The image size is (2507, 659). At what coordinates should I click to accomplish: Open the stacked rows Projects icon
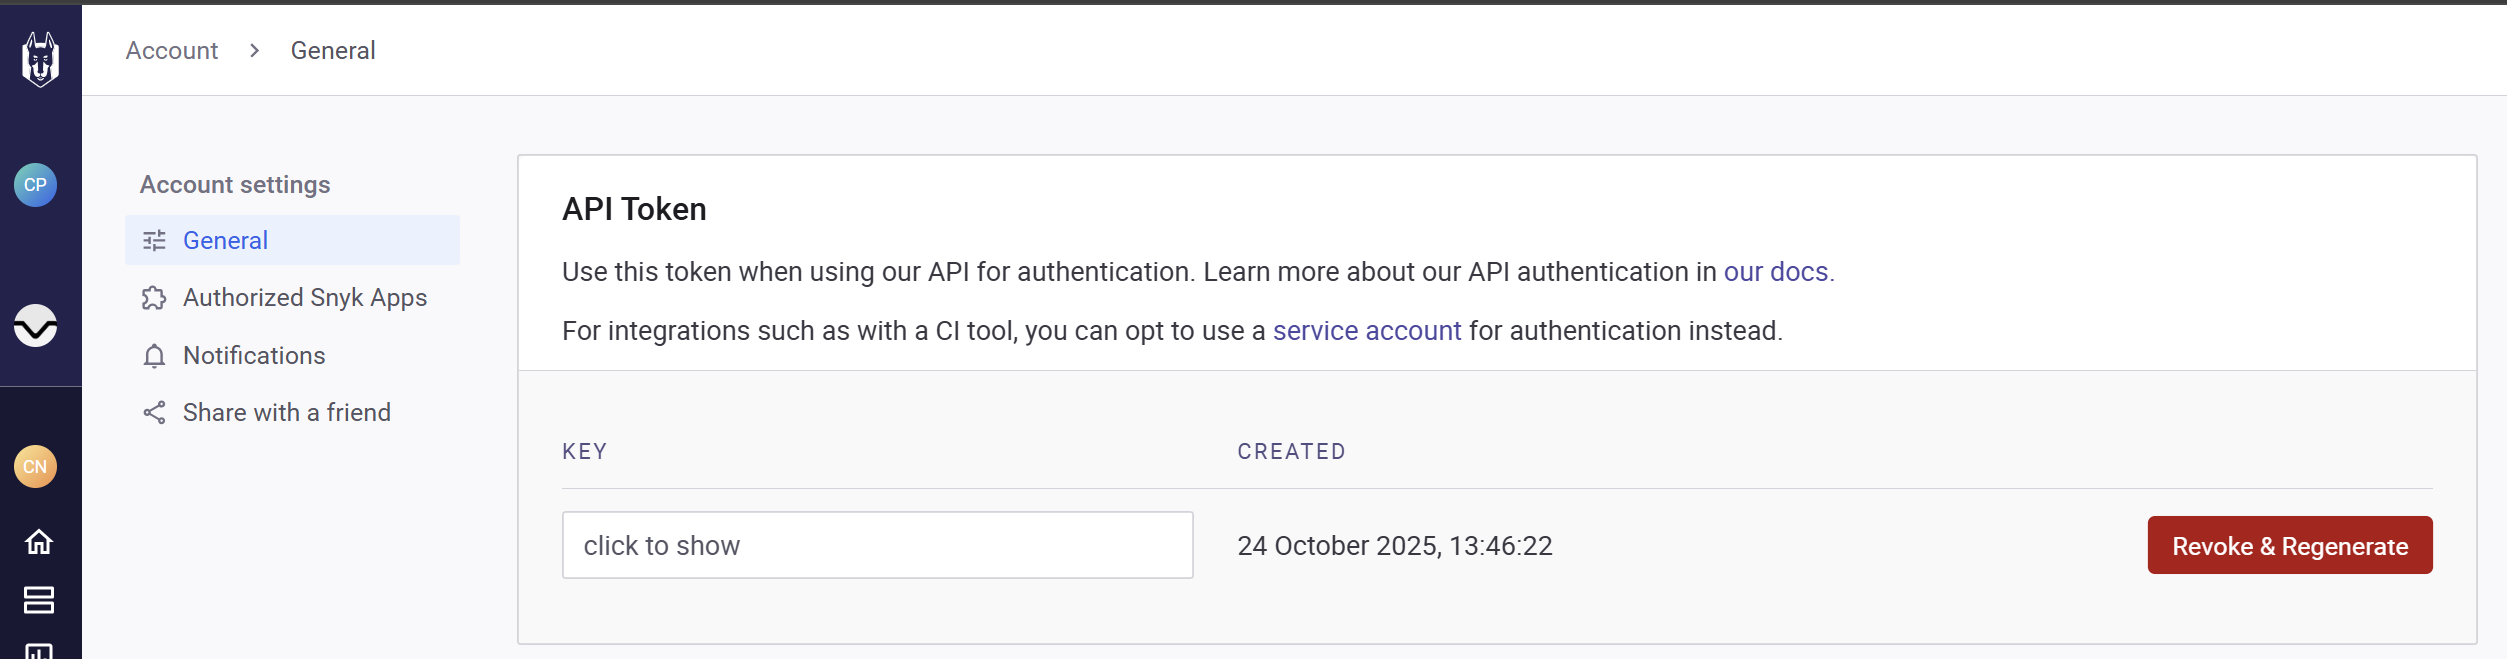(39, 600)
